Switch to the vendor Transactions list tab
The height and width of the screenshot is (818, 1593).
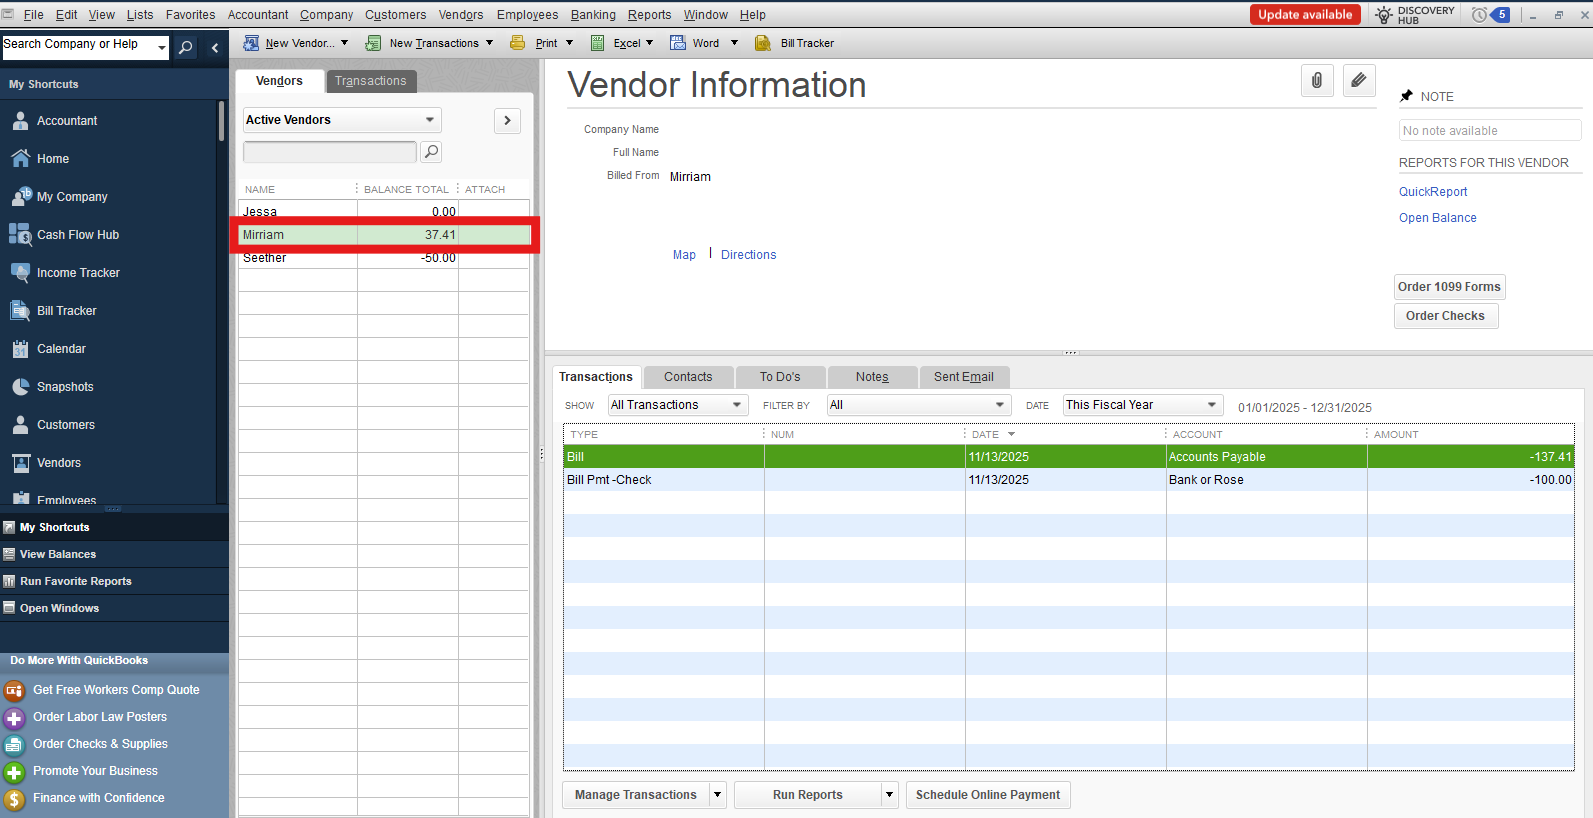tap(370, 81)
